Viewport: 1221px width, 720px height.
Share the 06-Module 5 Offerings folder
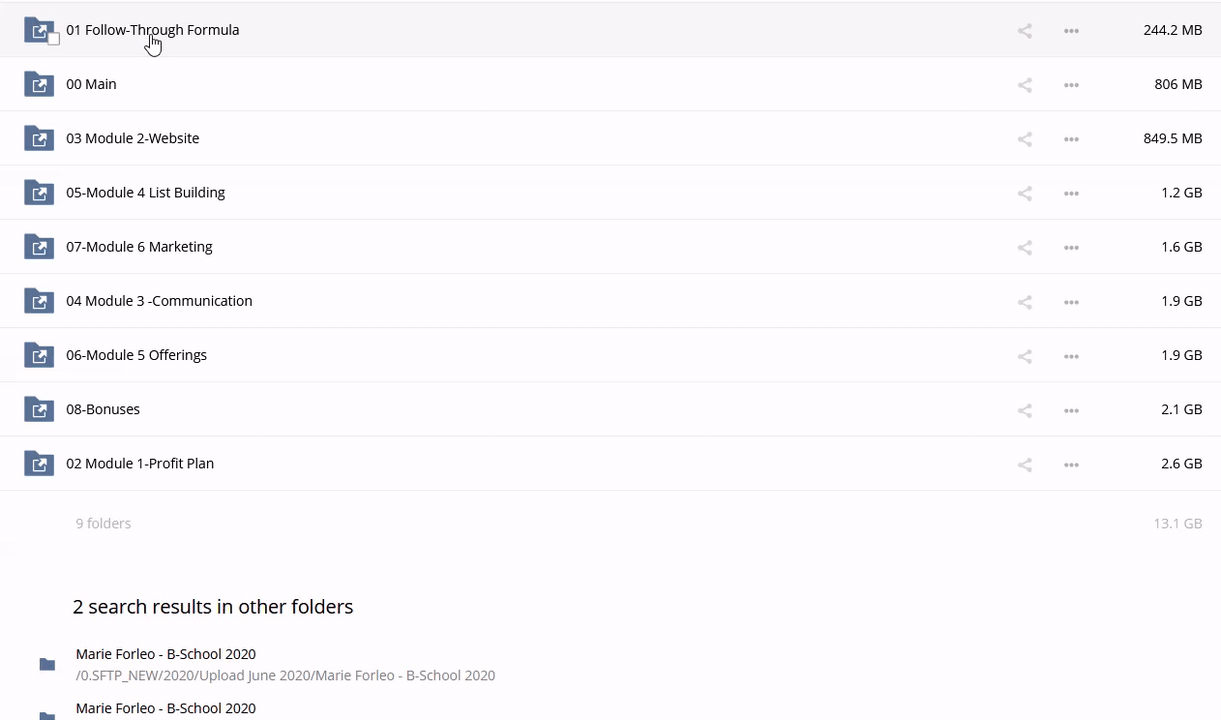(x=1024, y=356)
